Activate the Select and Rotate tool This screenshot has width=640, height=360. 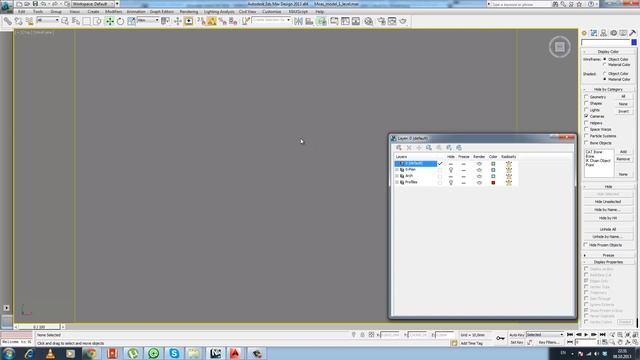(120, 21)
